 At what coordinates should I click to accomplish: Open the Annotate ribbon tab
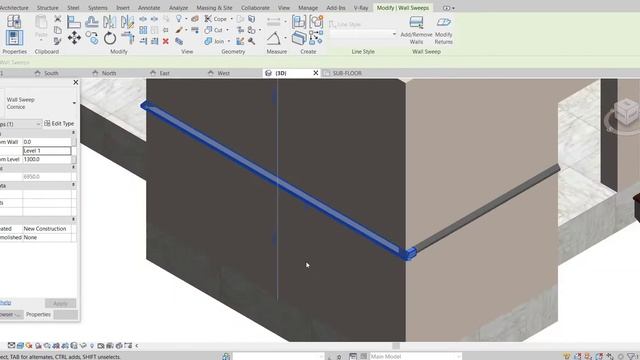[149, 8]
